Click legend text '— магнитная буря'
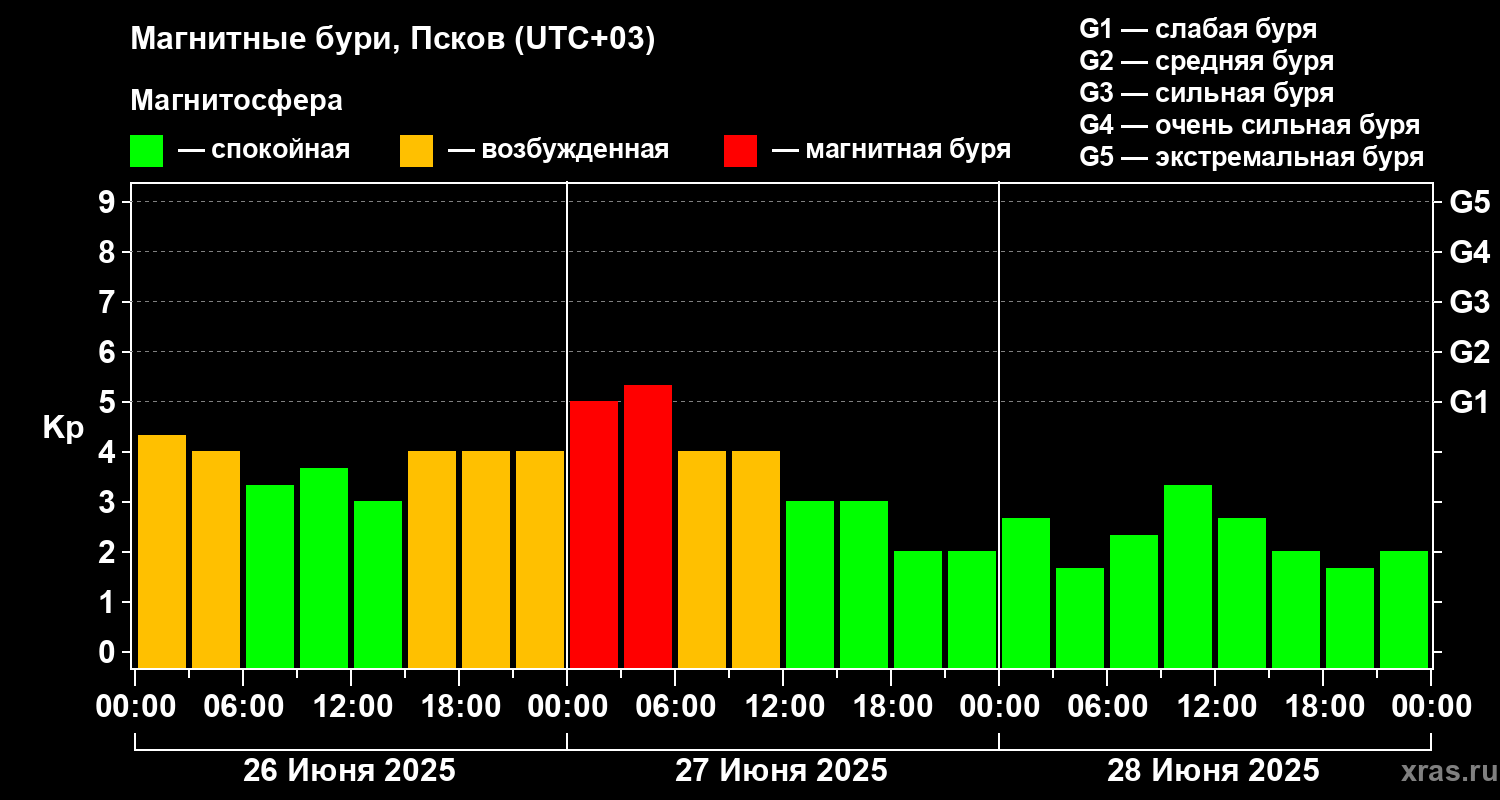 (x=891, y=150)
